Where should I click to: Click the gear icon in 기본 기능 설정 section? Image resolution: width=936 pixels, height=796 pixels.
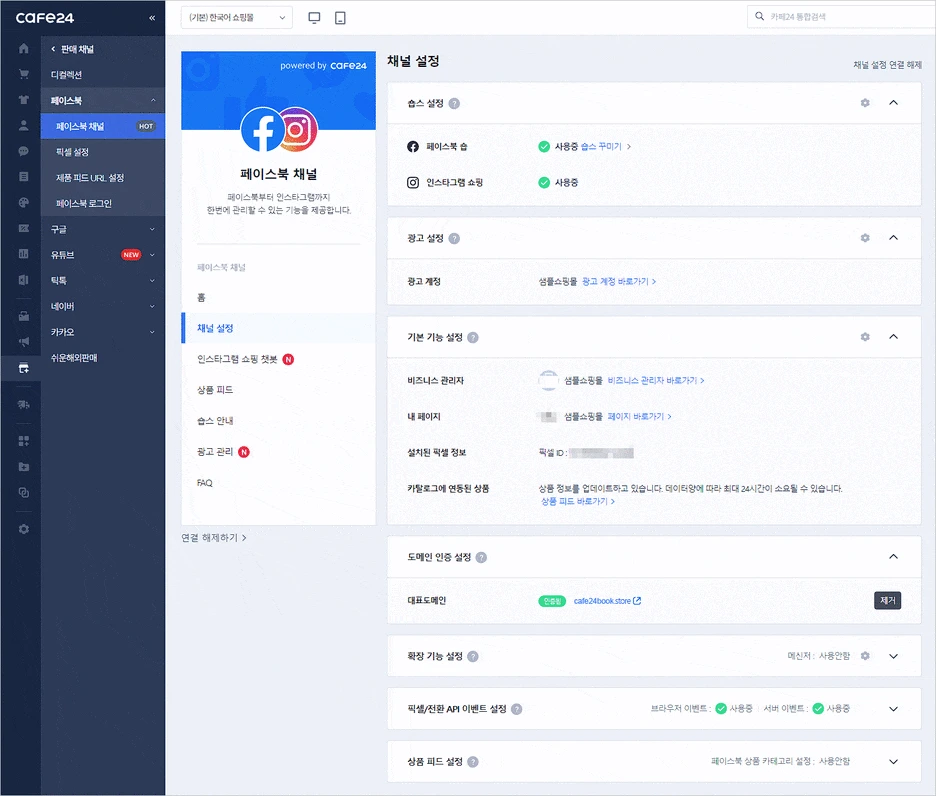(865, 337)
